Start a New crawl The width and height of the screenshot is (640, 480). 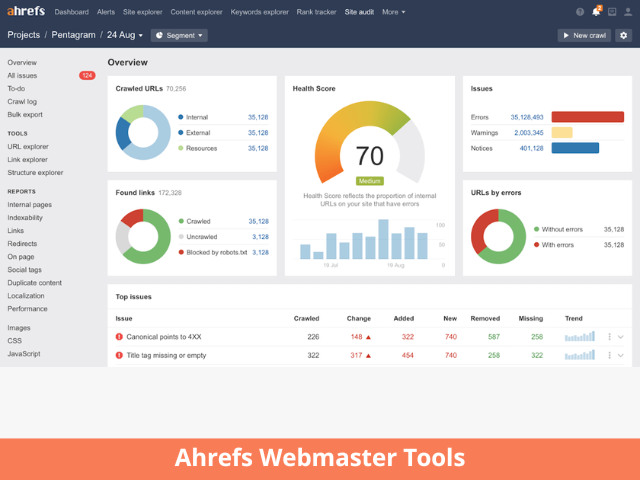584,36
